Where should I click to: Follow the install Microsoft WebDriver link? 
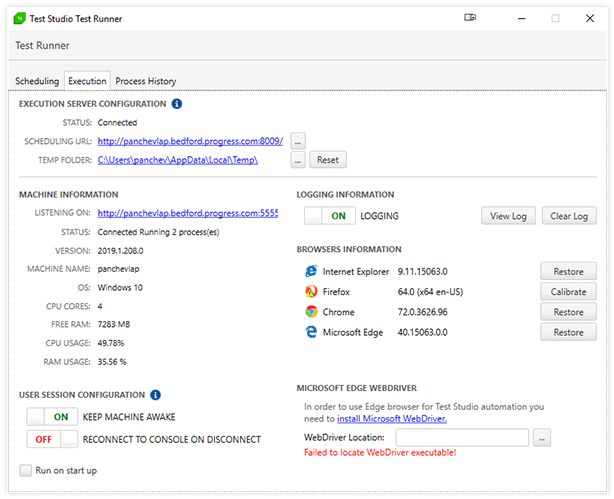(x=392, y=419)
